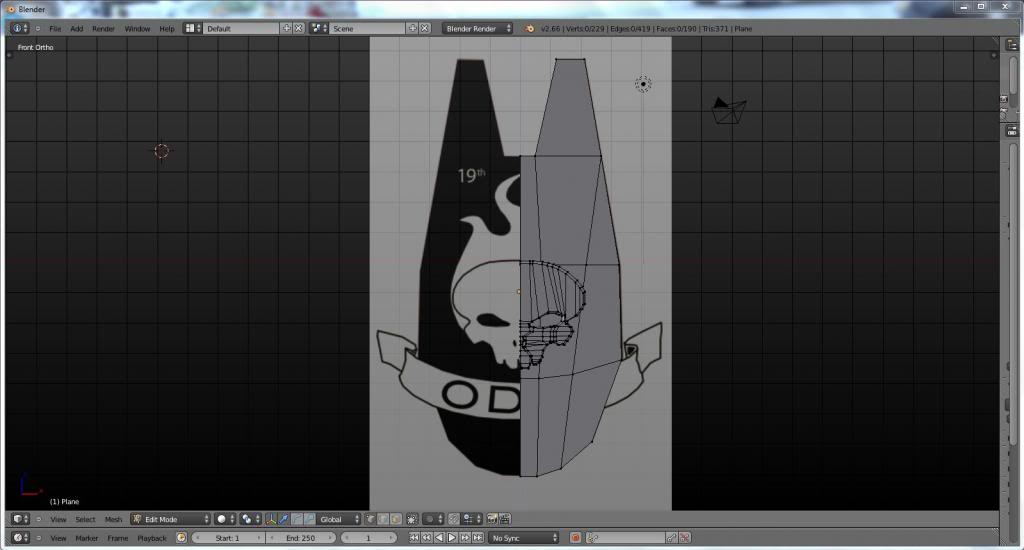Click the lamp object in viewport
1024x550 pixels.
643,84
